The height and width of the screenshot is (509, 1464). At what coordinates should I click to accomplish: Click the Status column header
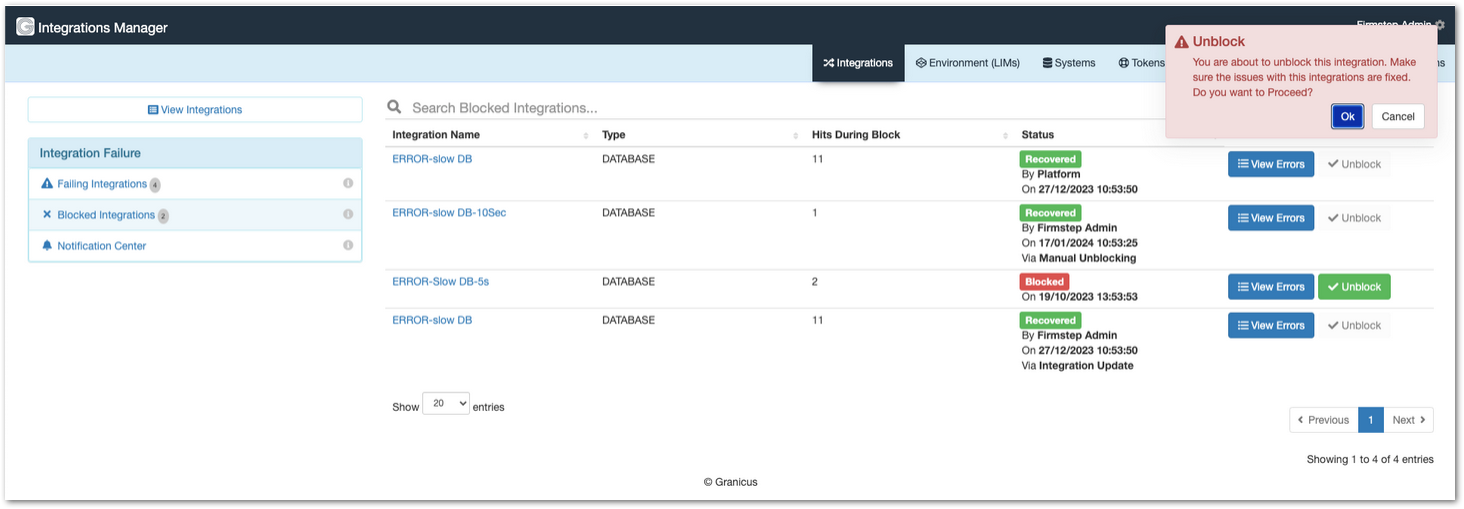1038,135
